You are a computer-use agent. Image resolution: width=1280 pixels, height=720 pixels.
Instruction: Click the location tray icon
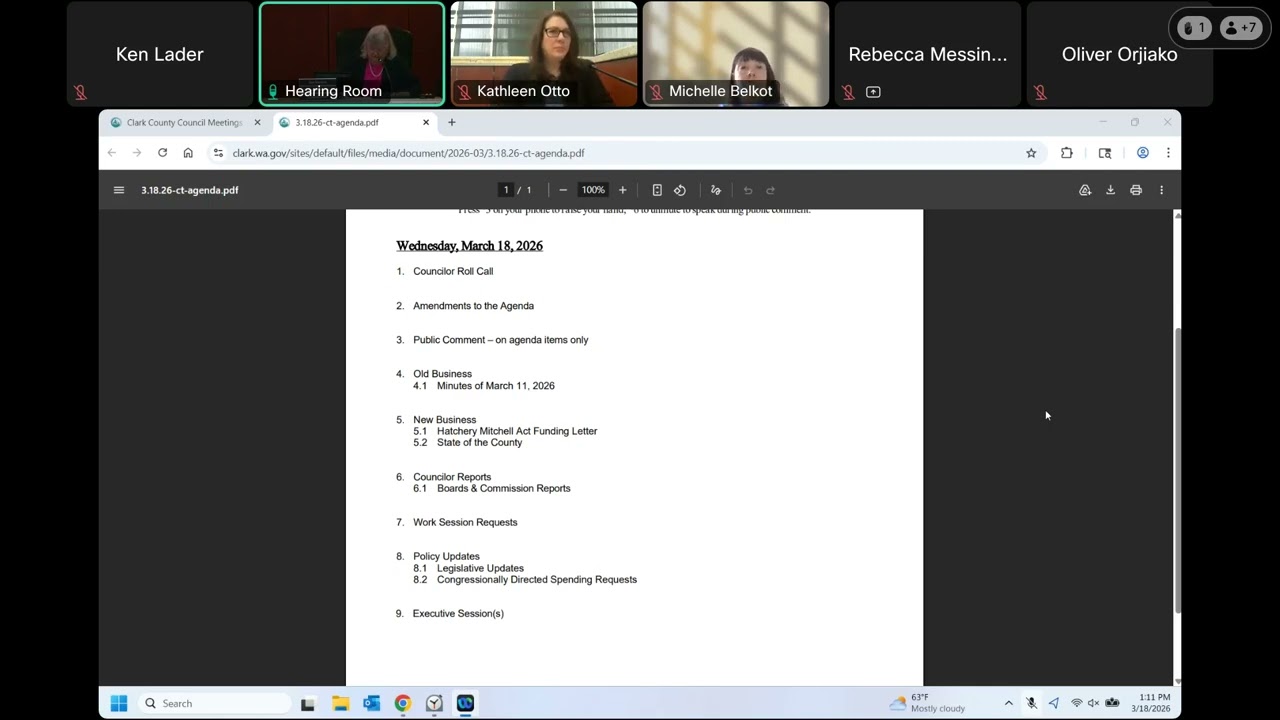[x=1054, y=703]
